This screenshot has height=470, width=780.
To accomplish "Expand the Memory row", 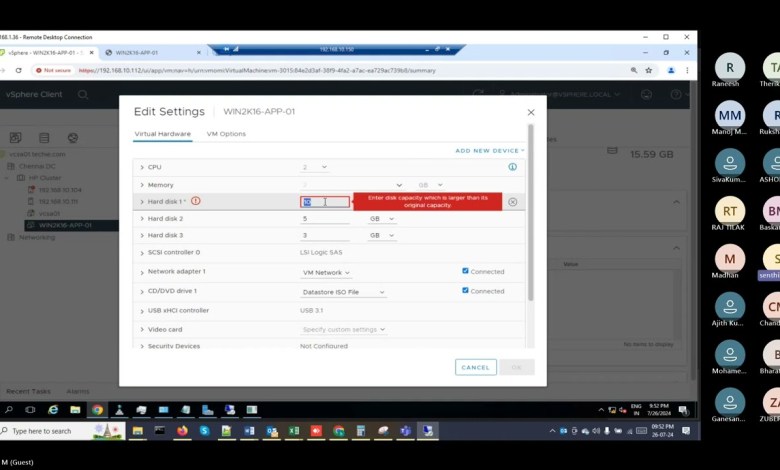I will tap(142, 185).
